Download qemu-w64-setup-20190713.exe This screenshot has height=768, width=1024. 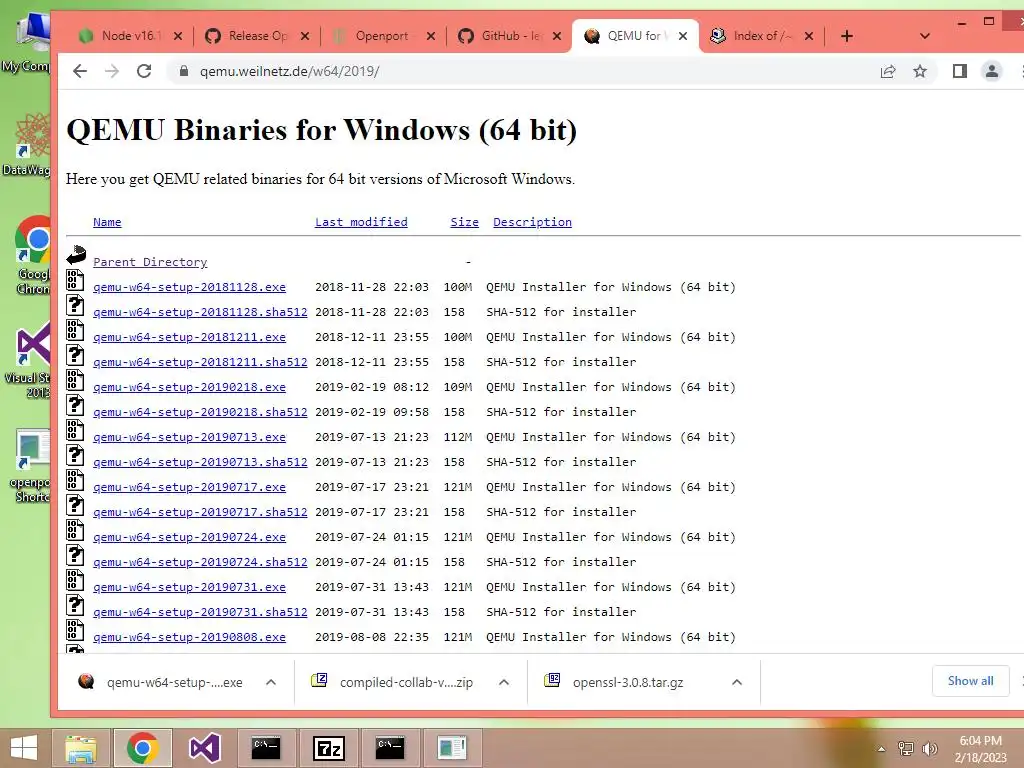[x=189, y=437]
